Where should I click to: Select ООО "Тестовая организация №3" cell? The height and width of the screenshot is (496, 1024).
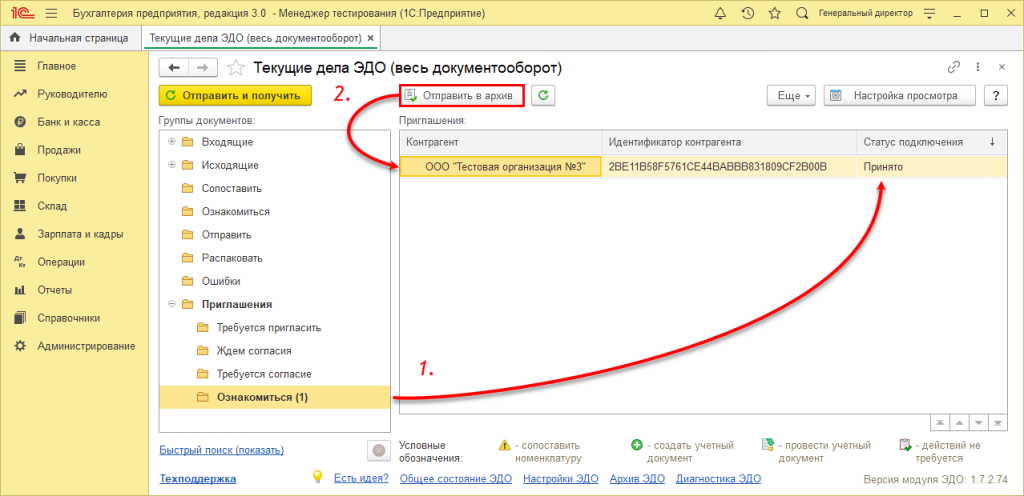click(x=501, y=166)
